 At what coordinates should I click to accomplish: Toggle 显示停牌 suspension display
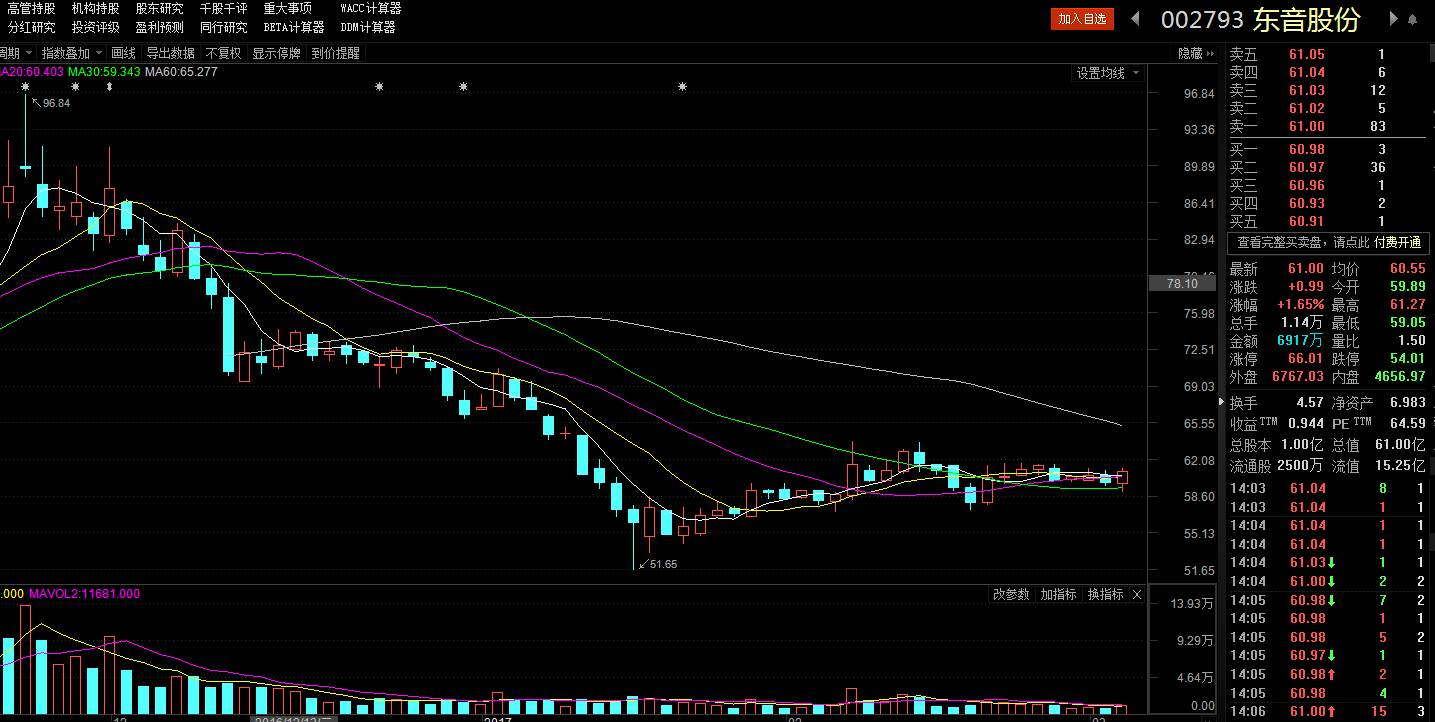(276, 53)
